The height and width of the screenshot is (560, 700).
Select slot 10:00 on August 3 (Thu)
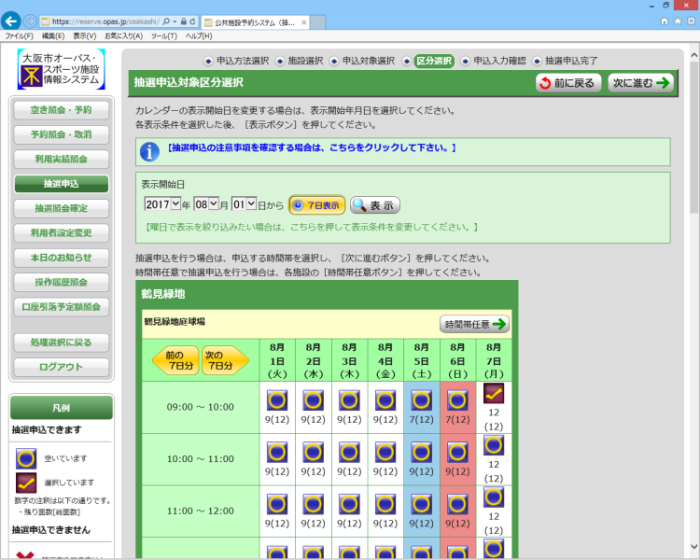pyautogui.click(x=349, y=452)
